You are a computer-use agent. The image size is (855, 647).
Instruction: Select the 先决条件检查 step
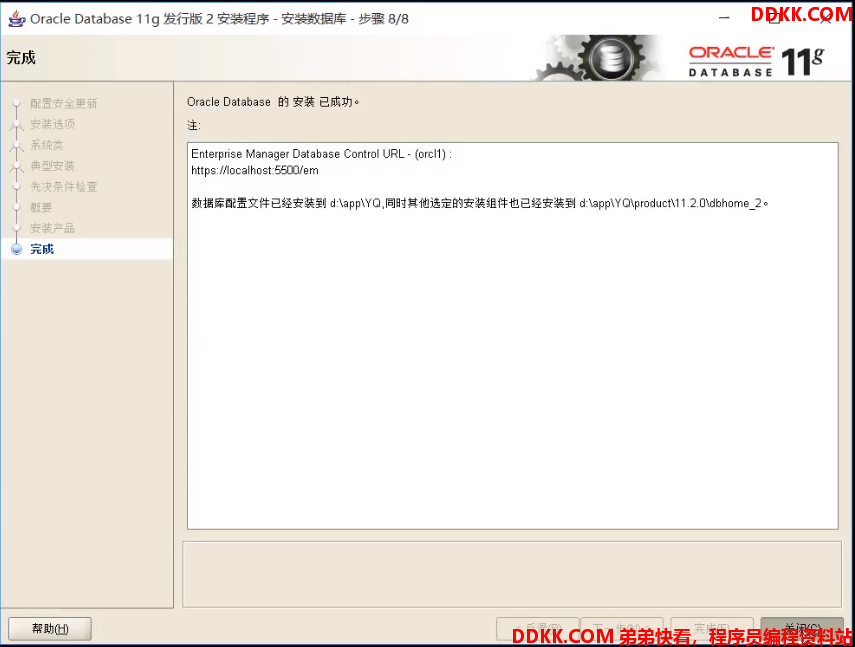click(63, 186)
